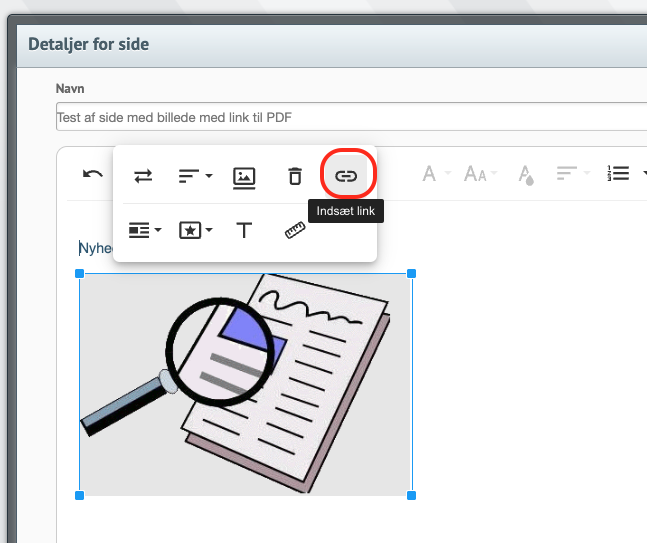The width and height of the screenshot is (647, 543).
Task: Click the change size ruler icon
Action: click(294, 230)
